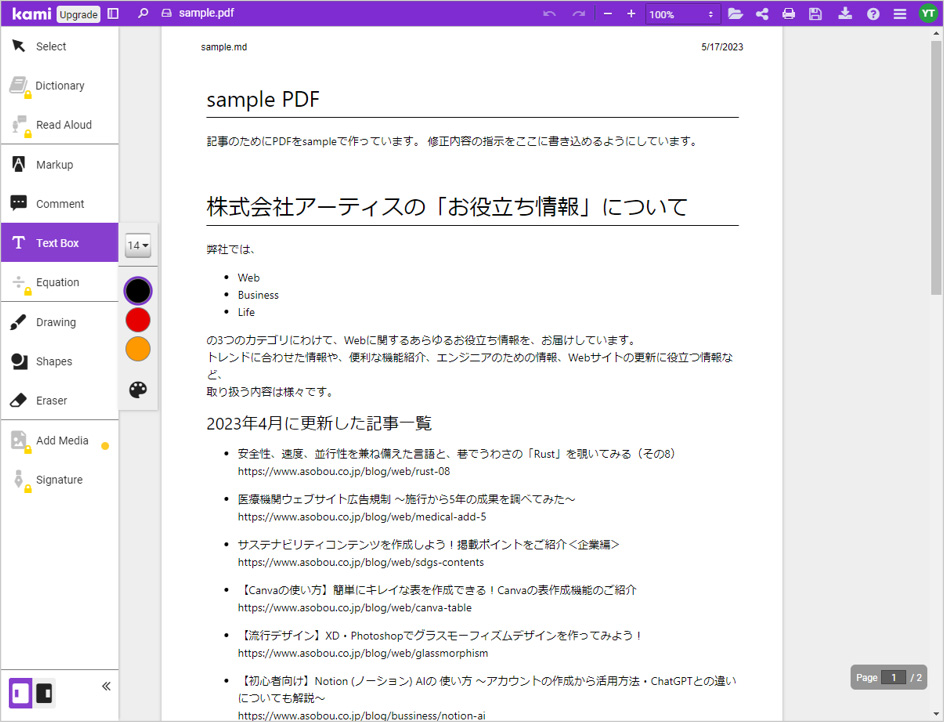
Task: Select the Text Box tool
Action: pyautogui.click(x=59, y=243)
